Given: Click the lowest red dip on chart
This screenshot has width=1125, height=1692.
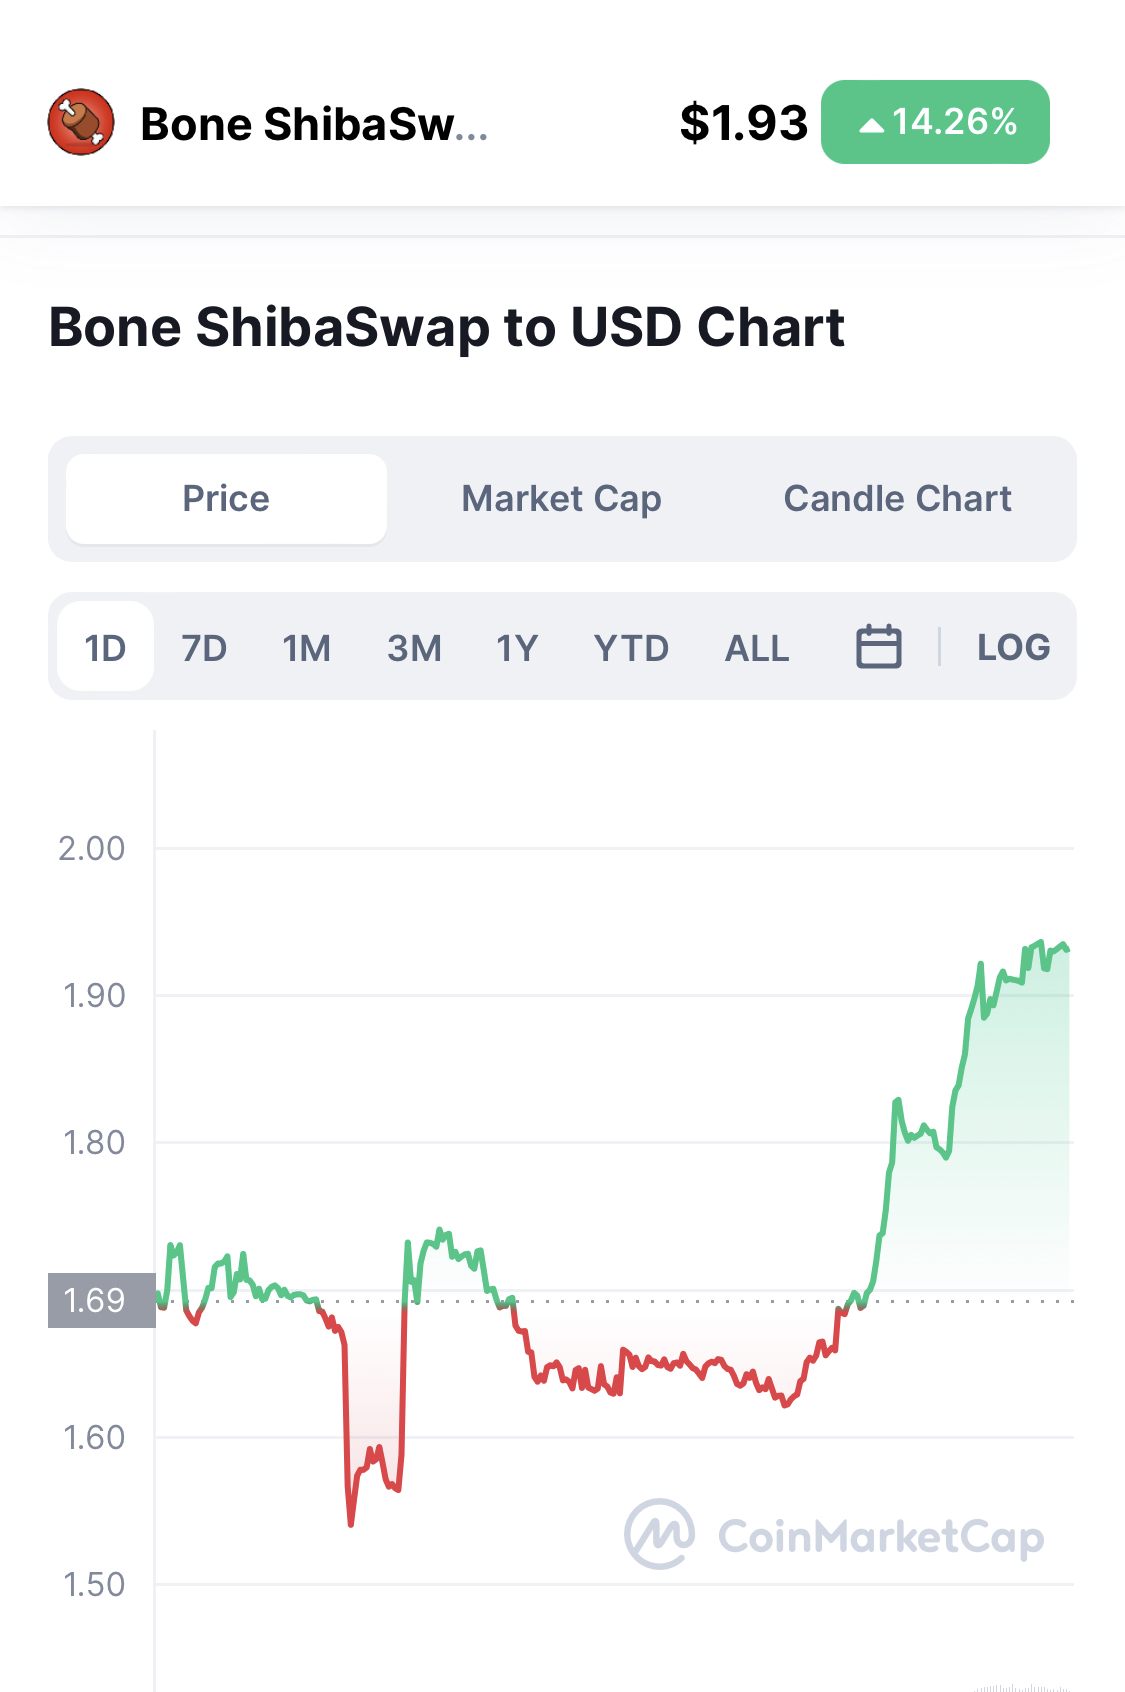Looking at the screenshot, I should pos(351,1521).
